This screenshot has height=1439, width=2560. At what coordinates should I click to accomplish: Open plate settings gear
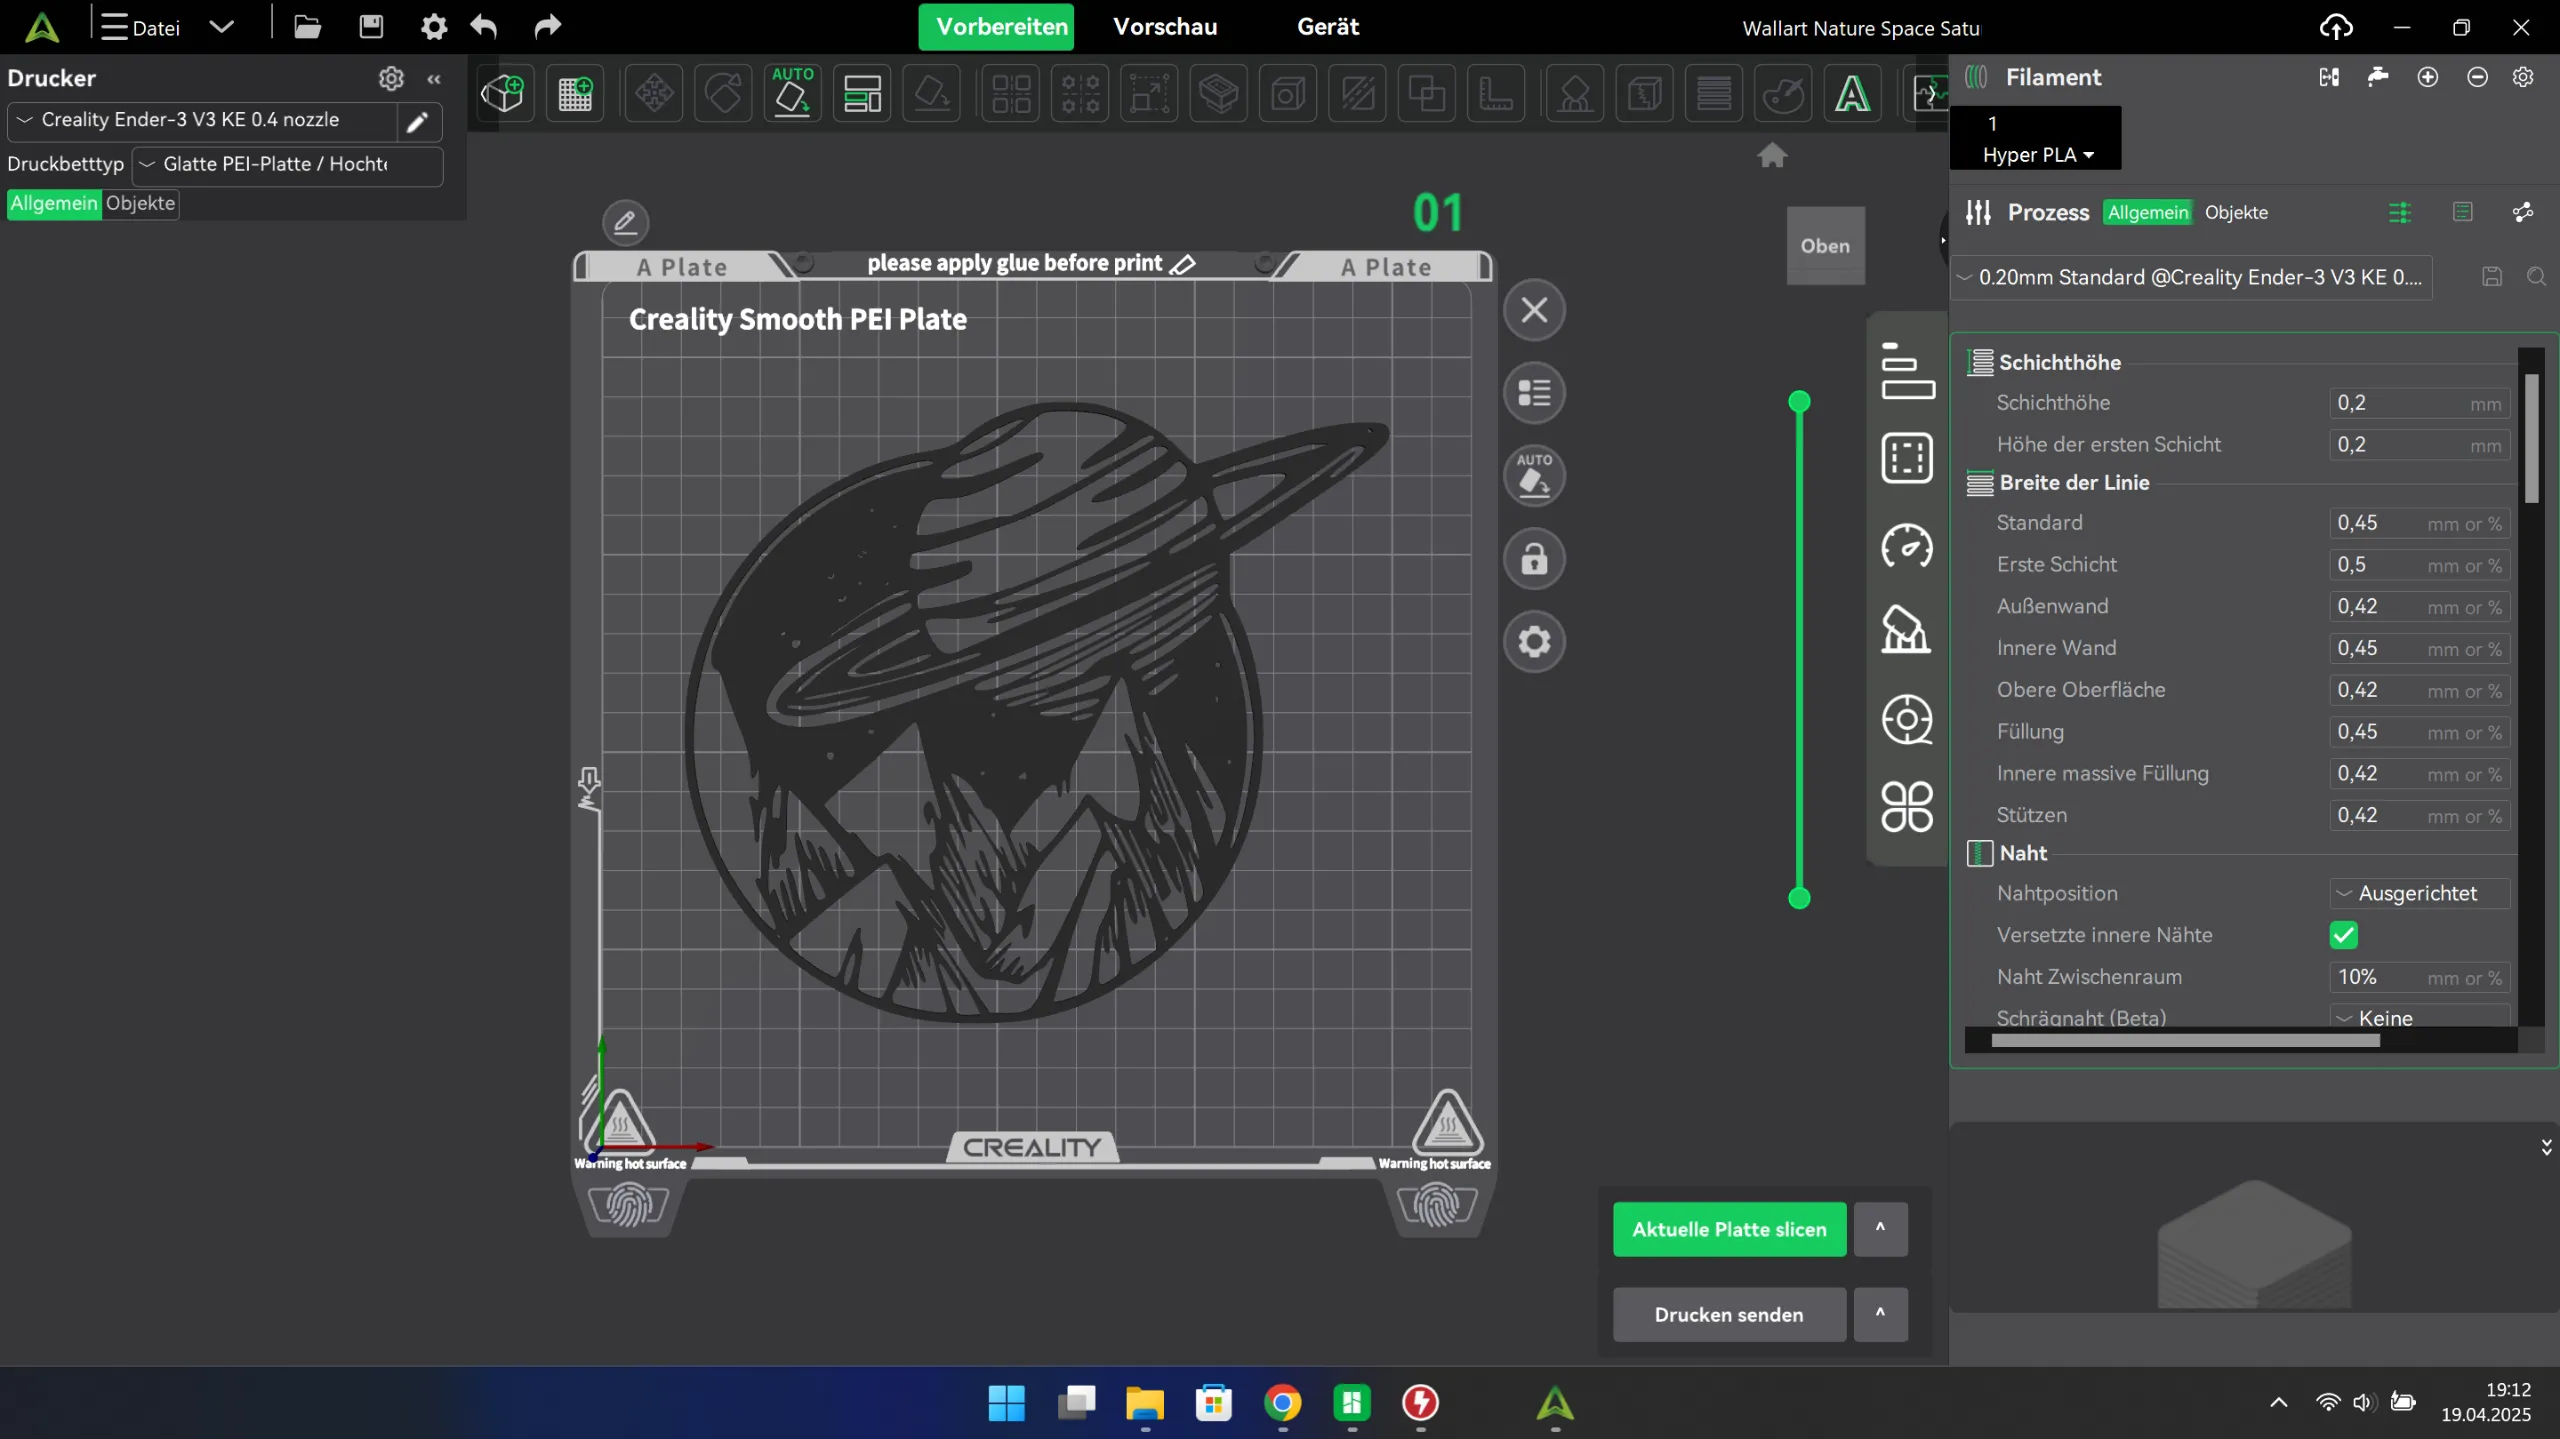pos(1534,641)
